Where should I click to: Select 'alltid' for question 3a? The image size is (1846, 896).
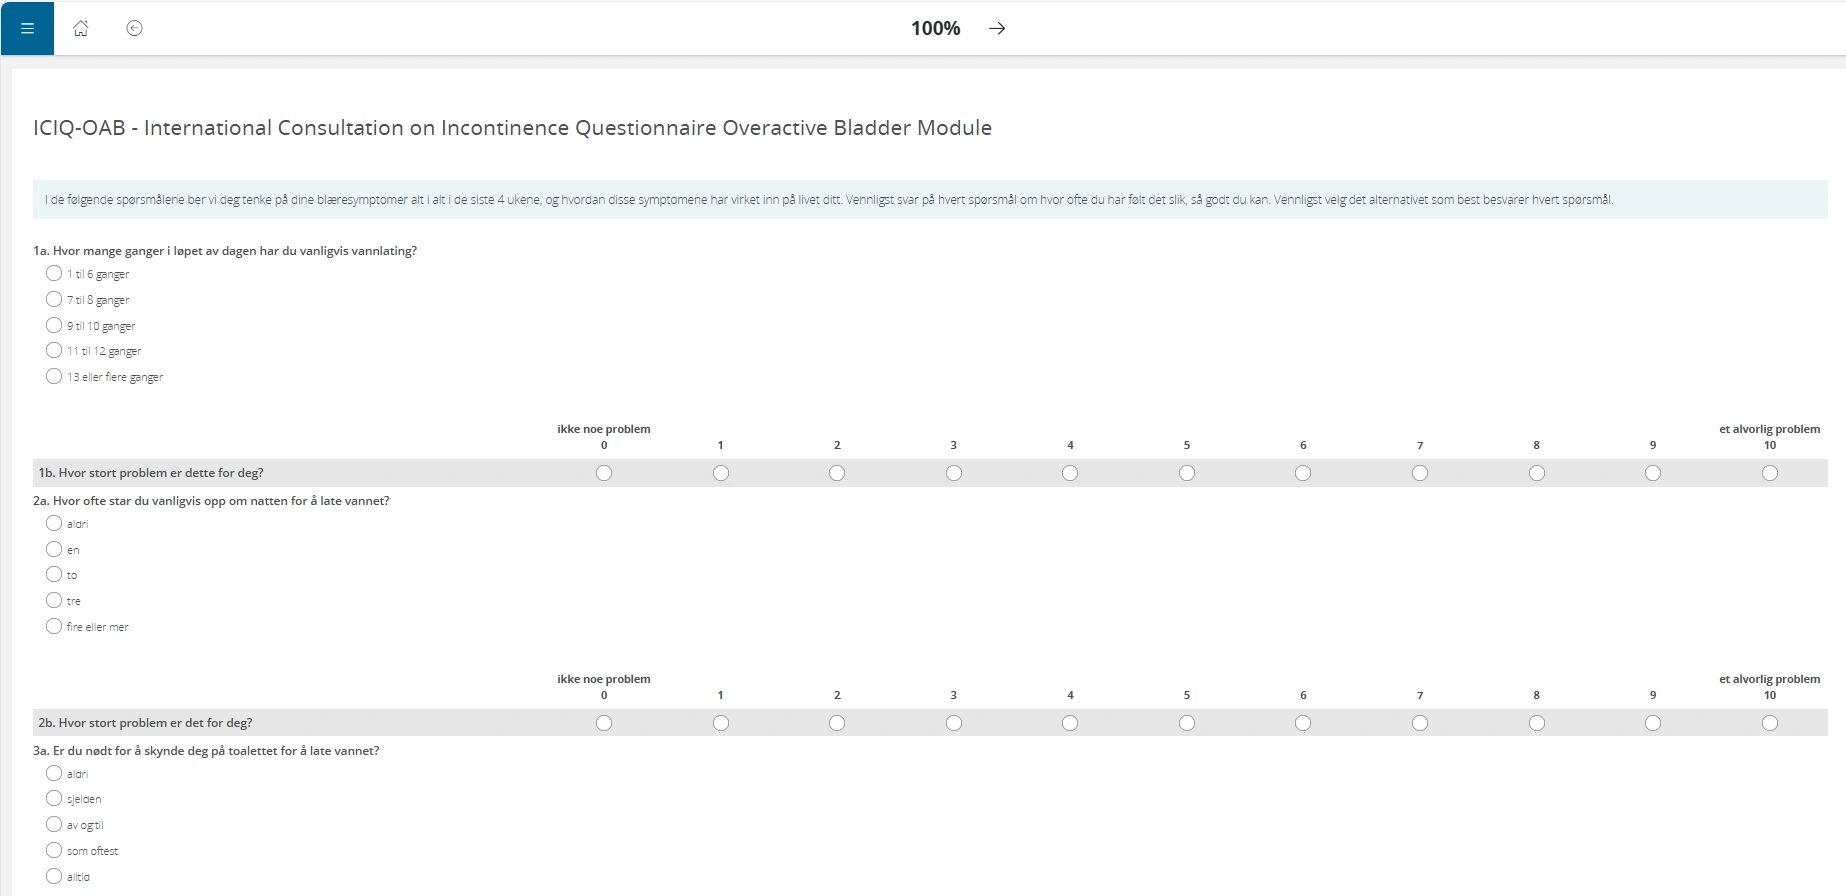point(54,876)
